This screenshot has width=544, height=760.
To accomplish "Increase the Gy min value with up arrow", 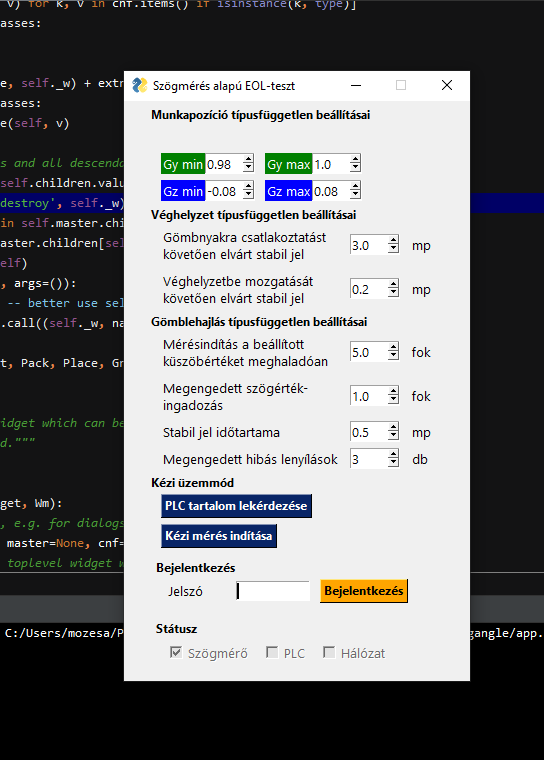I will 248,160.
